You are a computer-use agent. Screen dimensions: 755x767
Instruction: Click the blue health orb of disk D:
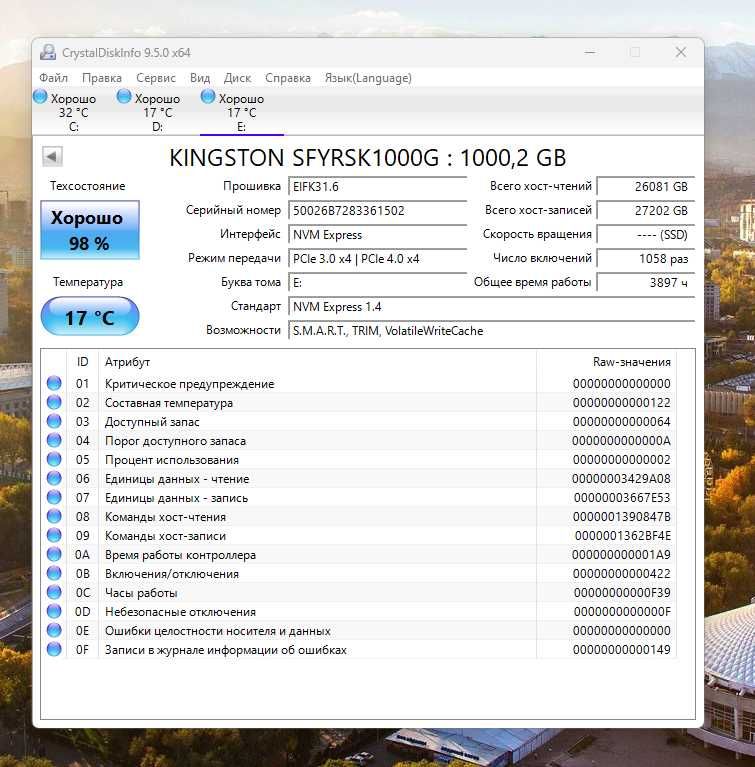(x=124, y=96)
